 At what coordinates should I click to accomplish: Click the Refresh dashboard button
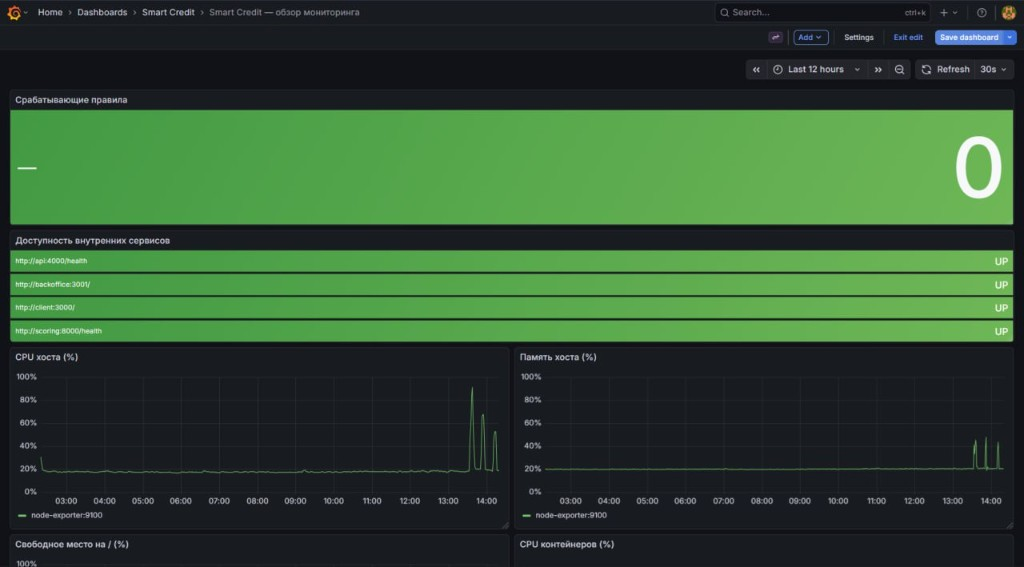point(945,69)
